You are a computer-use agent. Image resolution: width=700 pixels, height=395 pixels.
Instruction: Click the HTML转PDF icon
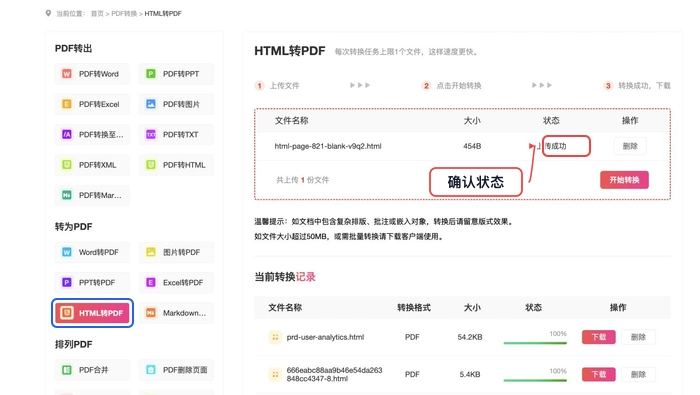click(67, 313)
